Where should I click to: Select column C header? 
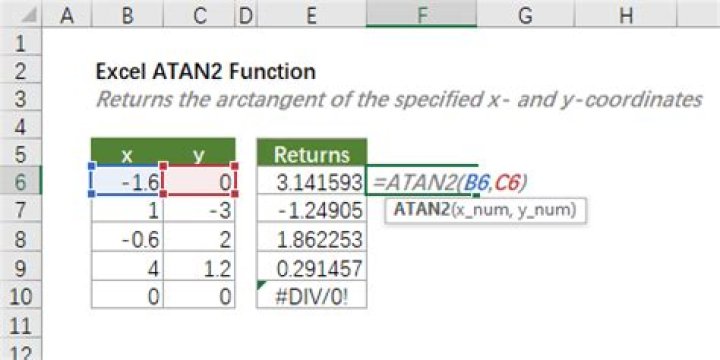(x=199, y=16)
